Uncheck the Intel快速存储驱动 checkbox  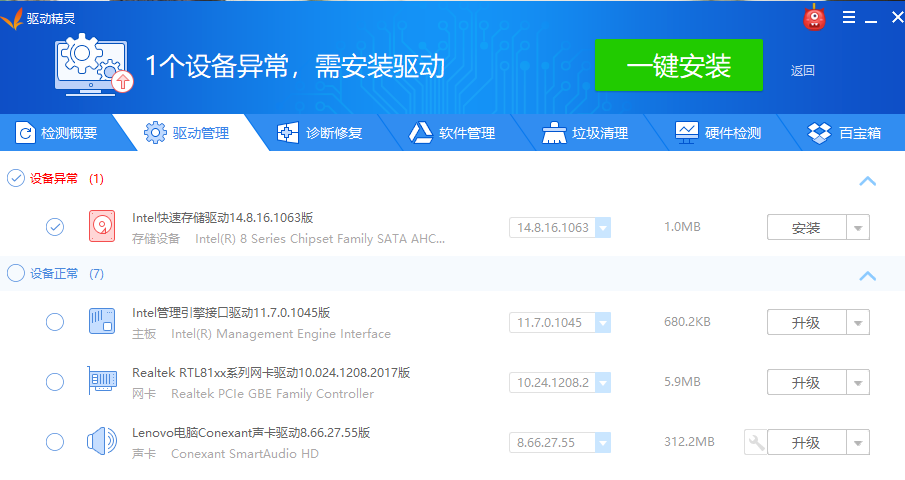point(55,227)
